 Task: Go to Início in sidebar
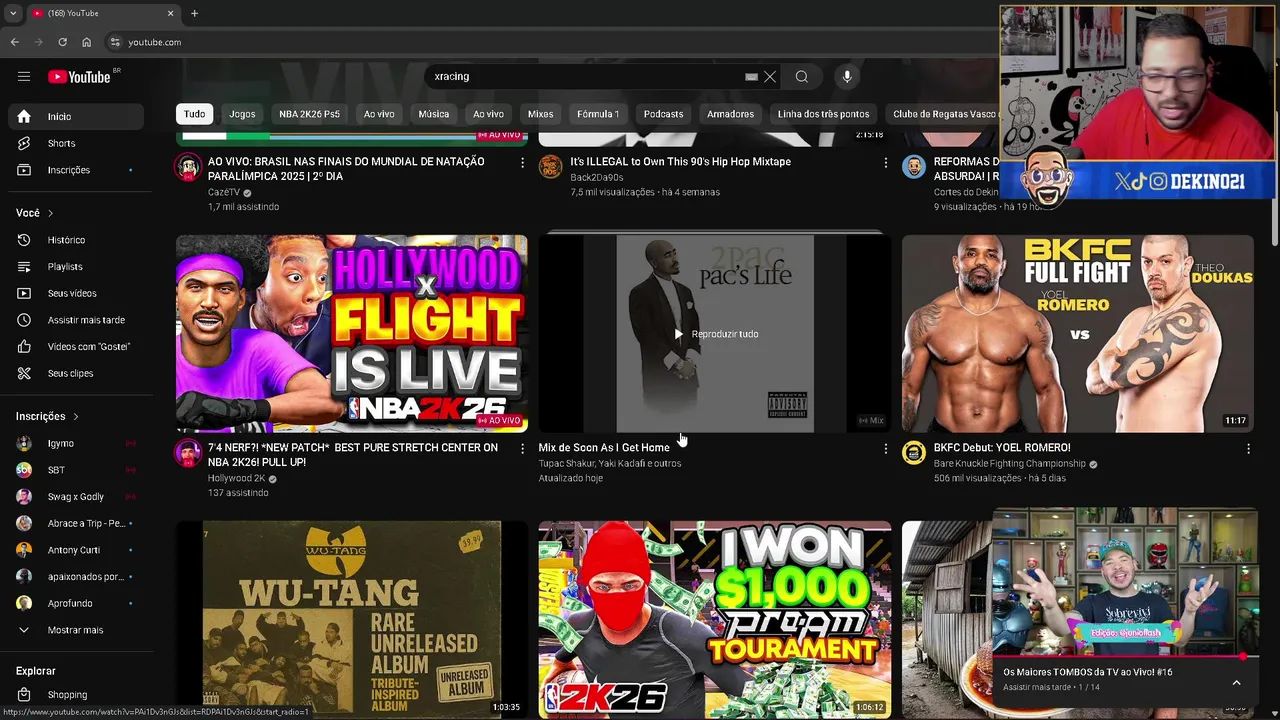click(76, 116)
